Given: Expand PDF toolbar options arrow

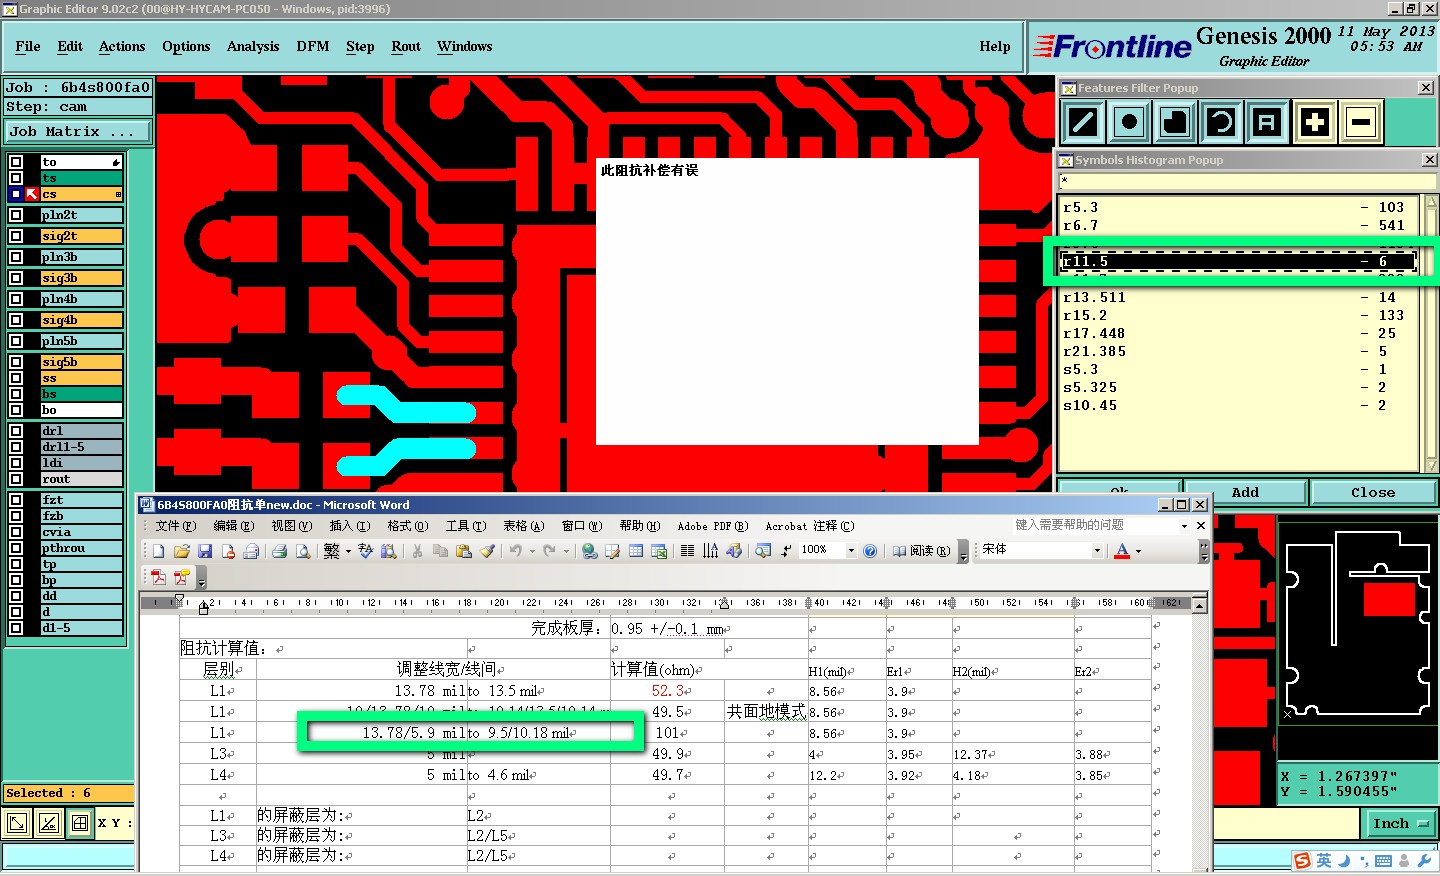Looking at the screenshot, I should point(201,579).
